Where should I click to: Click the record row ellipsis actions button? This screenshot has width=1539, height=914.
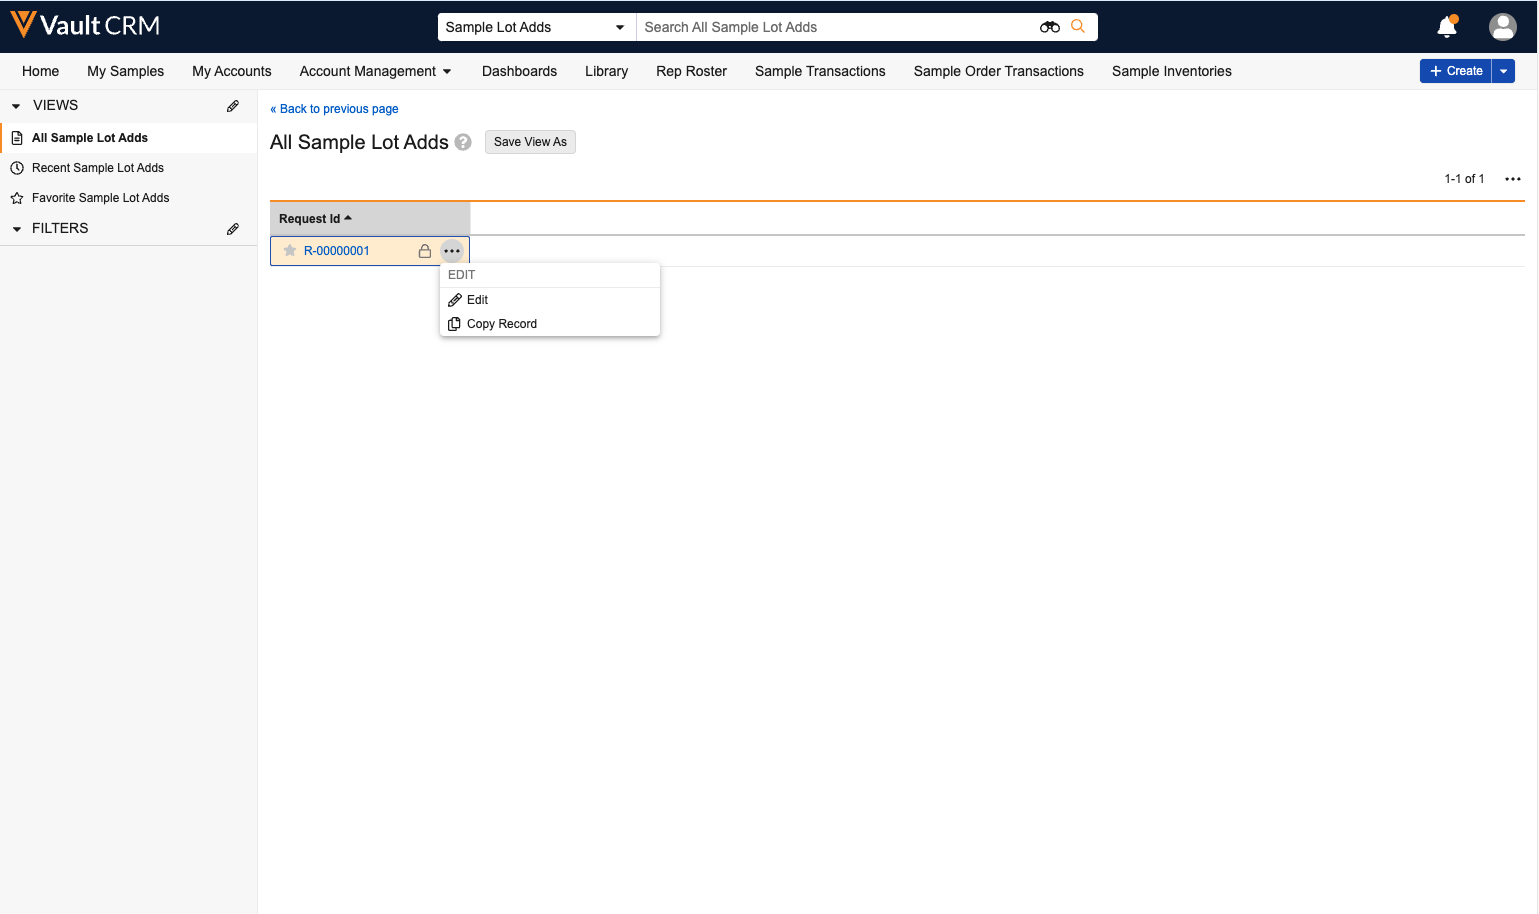pyautogui.click(x=452, y=251)
